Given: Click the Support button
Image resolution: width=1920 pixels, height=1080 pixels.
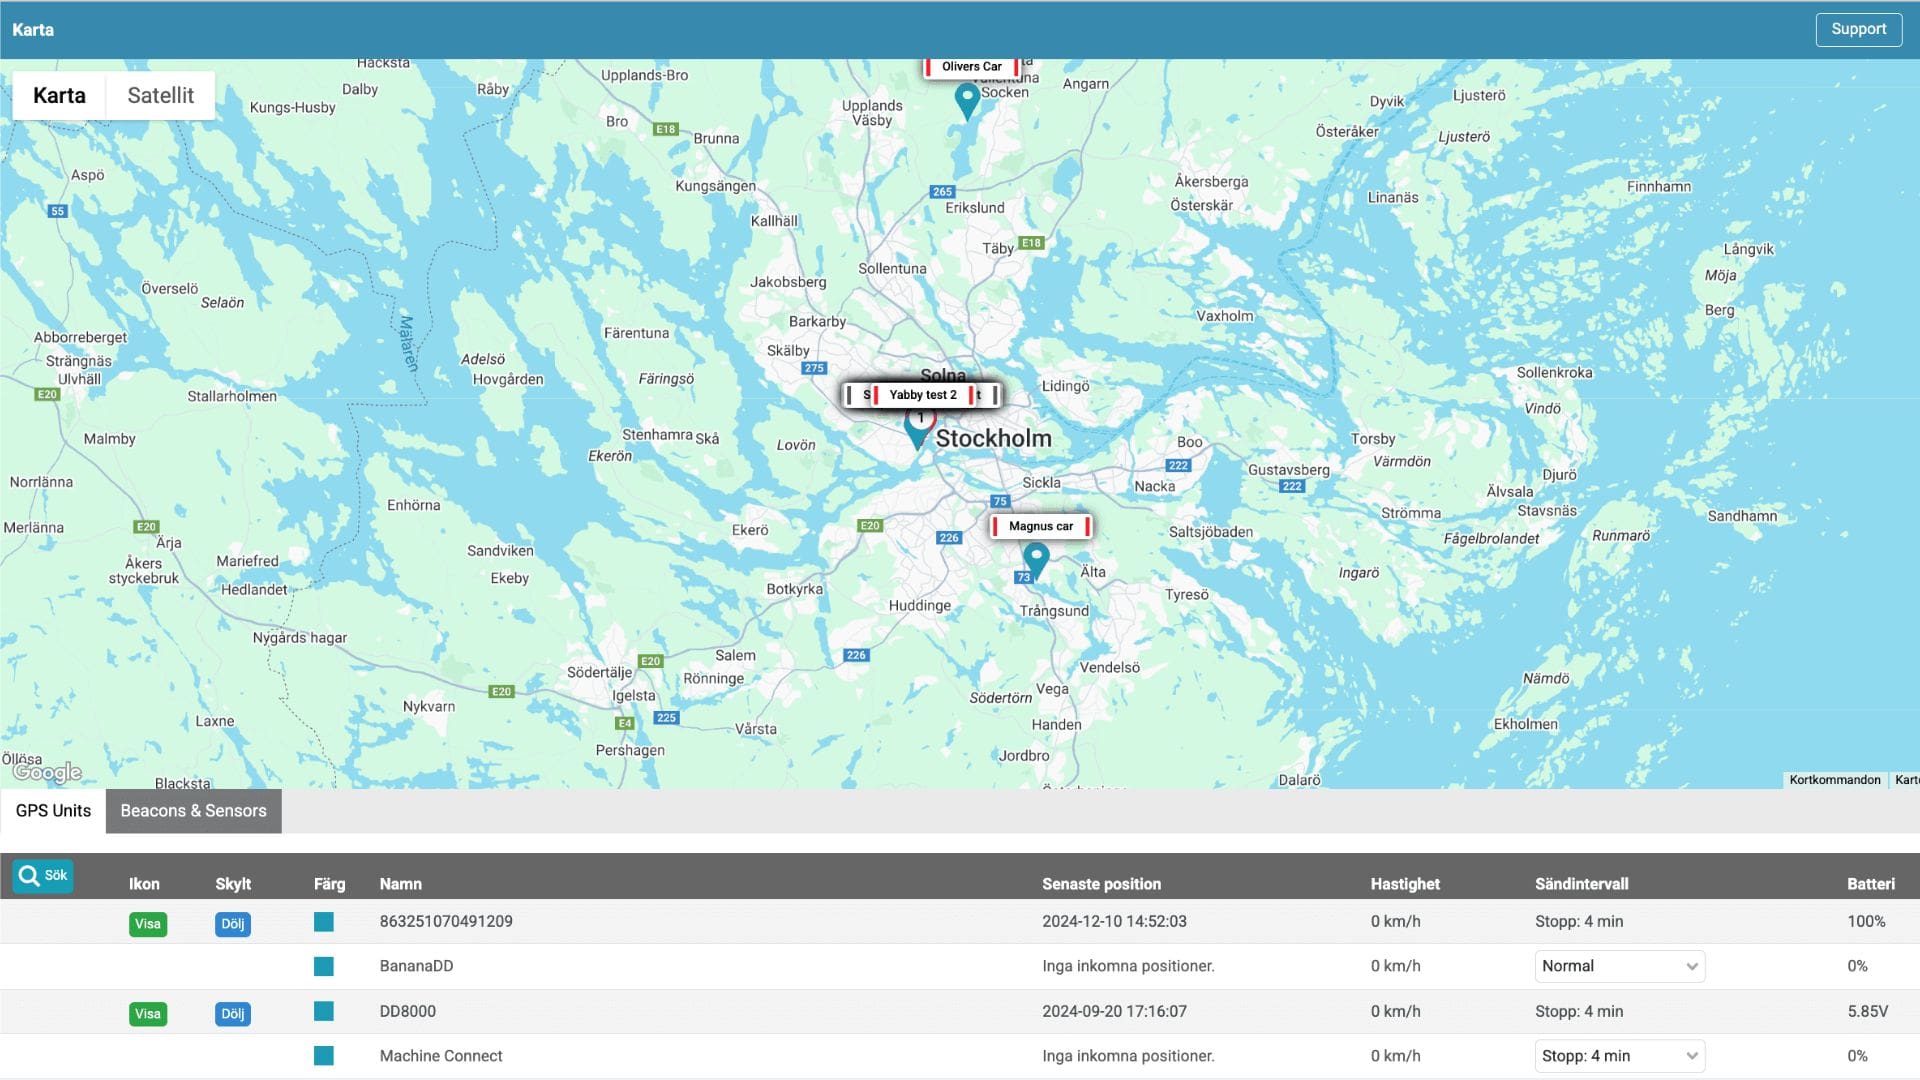Looking at the screenshot, I should tap(1858, 30).
